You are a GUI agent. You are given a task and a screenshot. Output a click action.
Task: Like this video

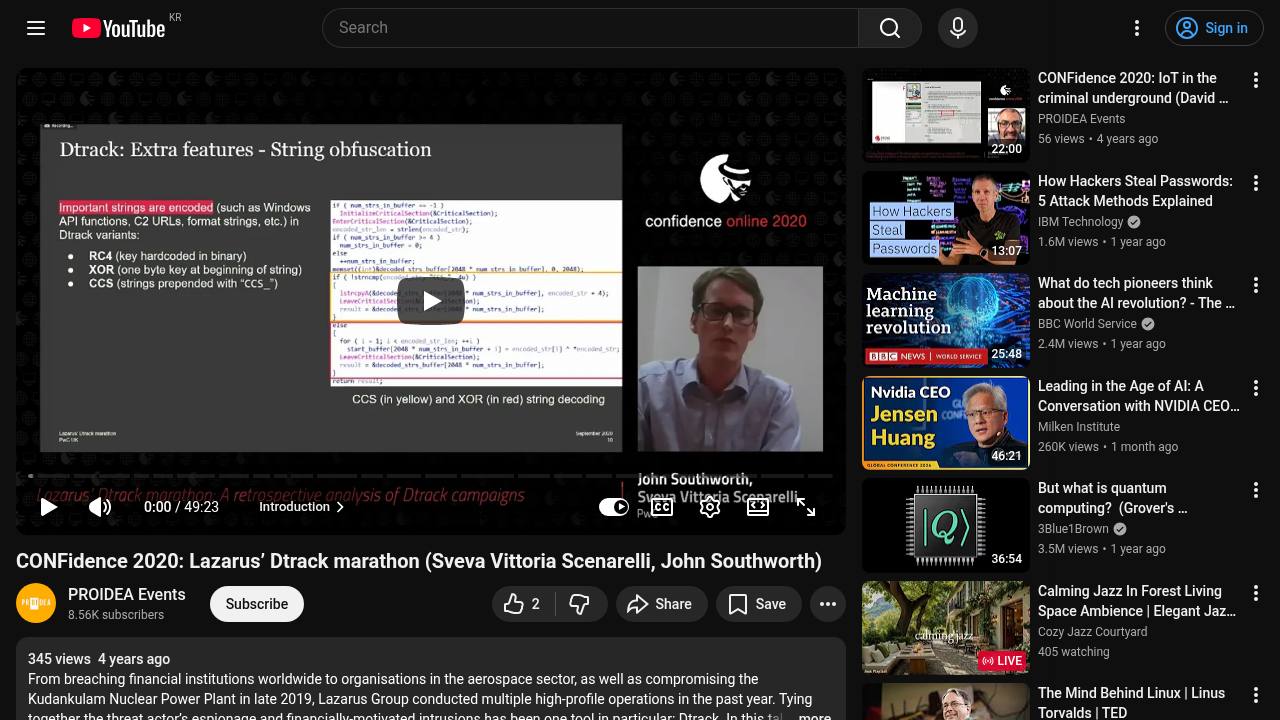pyautogui.click(x=524, y=604)
